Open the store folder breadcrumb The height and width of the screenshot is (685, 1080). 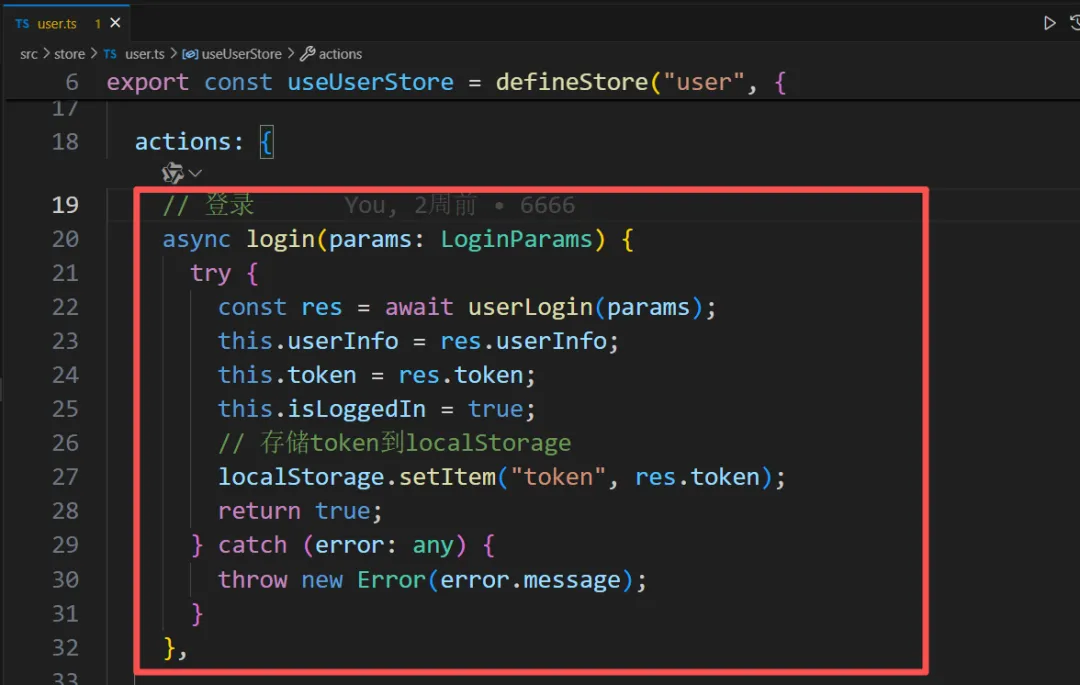click(69, 54)
